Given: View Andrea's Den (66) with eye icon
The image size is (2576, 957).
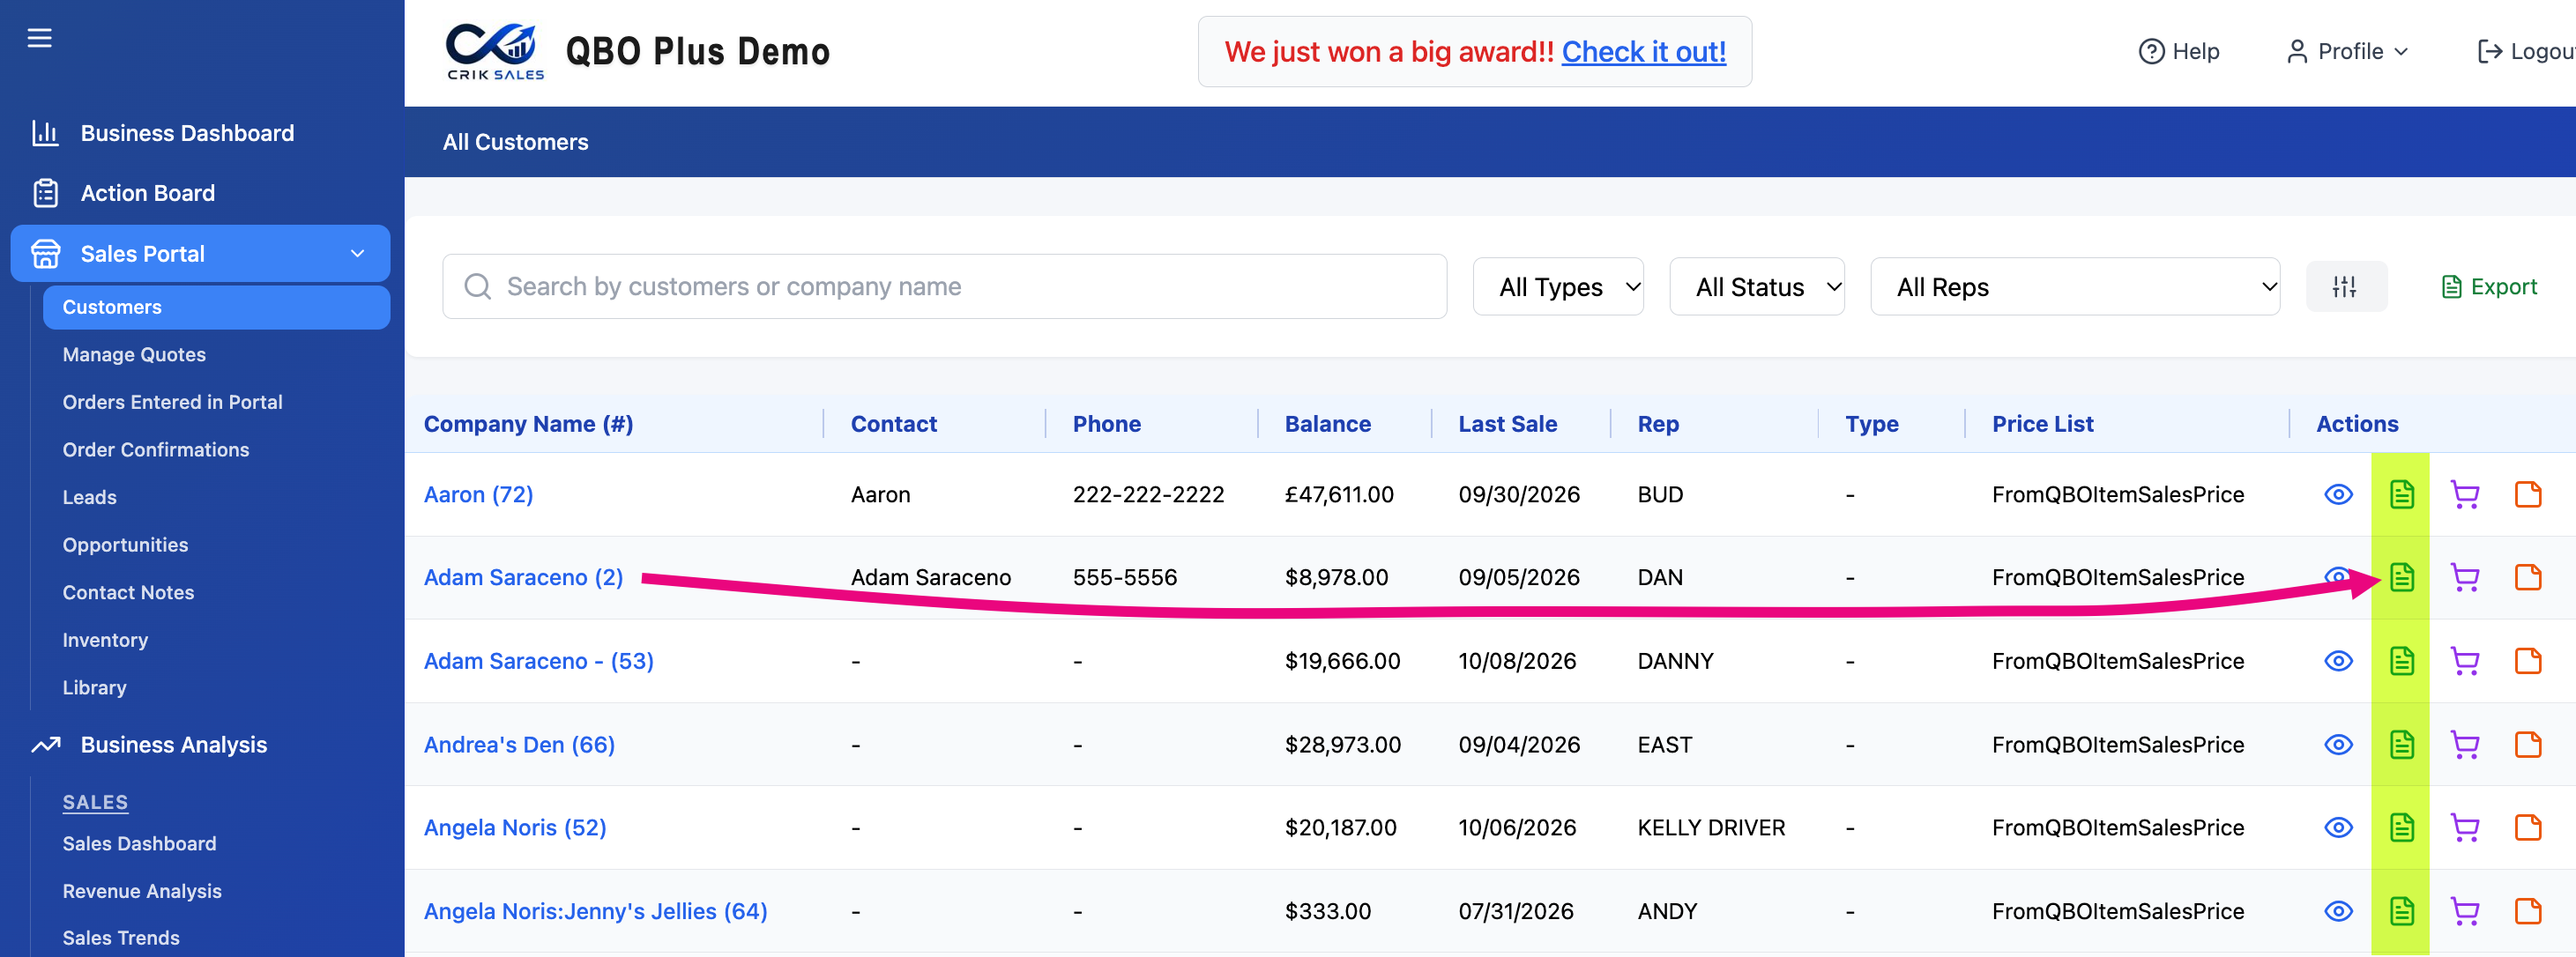Looking at the screenshot, I should [2338, 744].
